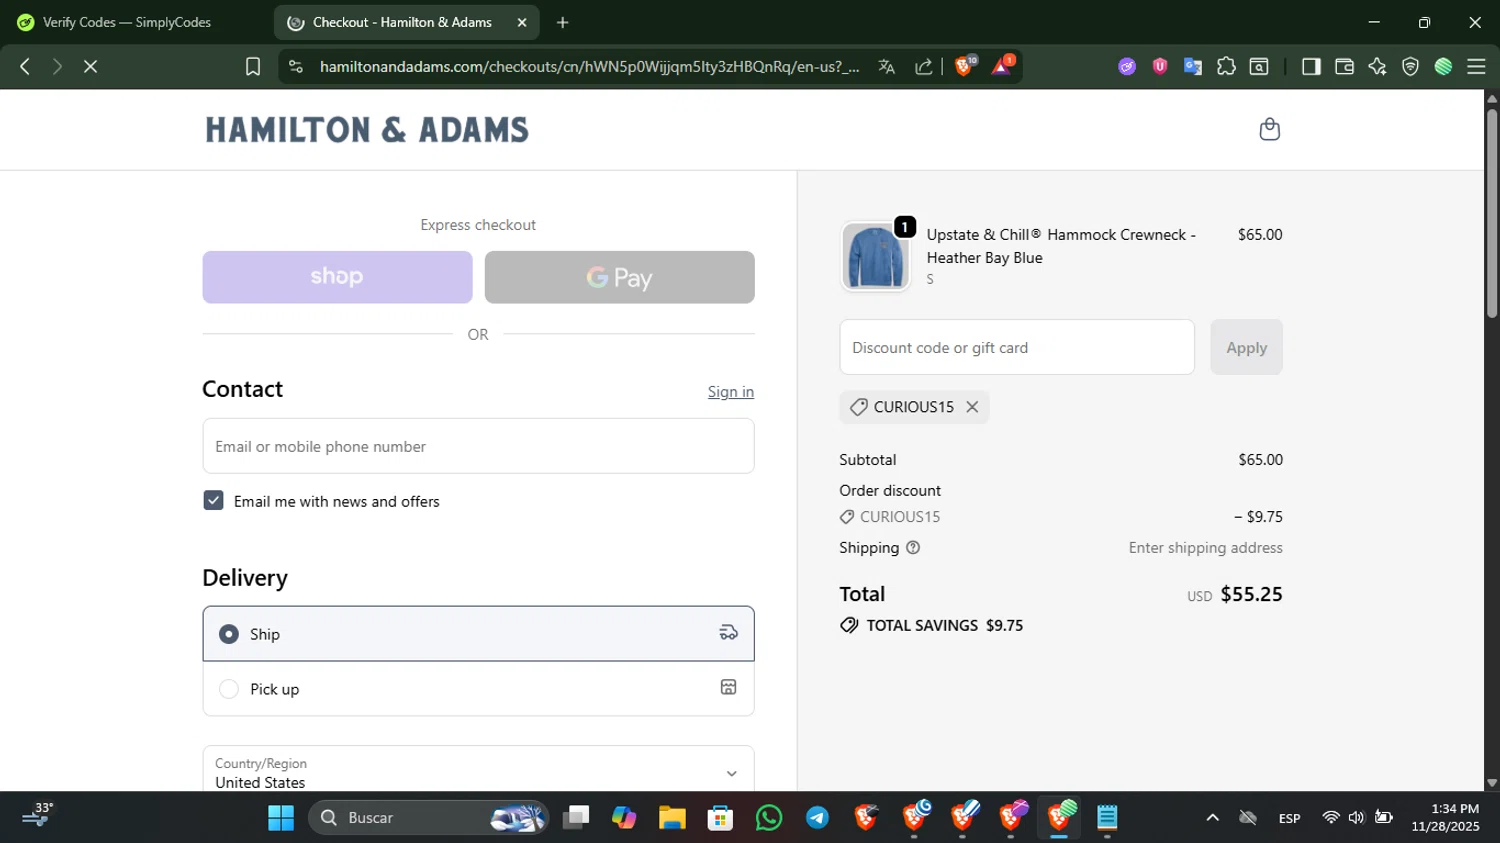
Task: Go back to the previous page
Action: (25, 67)
